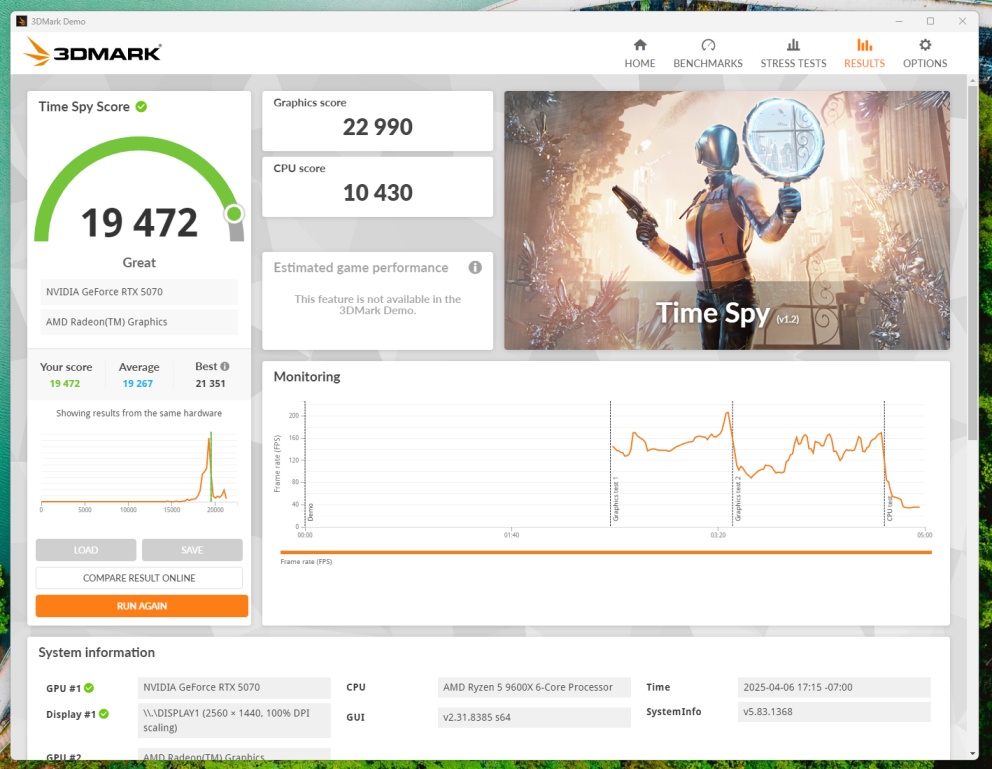992x769 pixels.
Task: Open the Home icon in navigation
Action: point(640,45)
